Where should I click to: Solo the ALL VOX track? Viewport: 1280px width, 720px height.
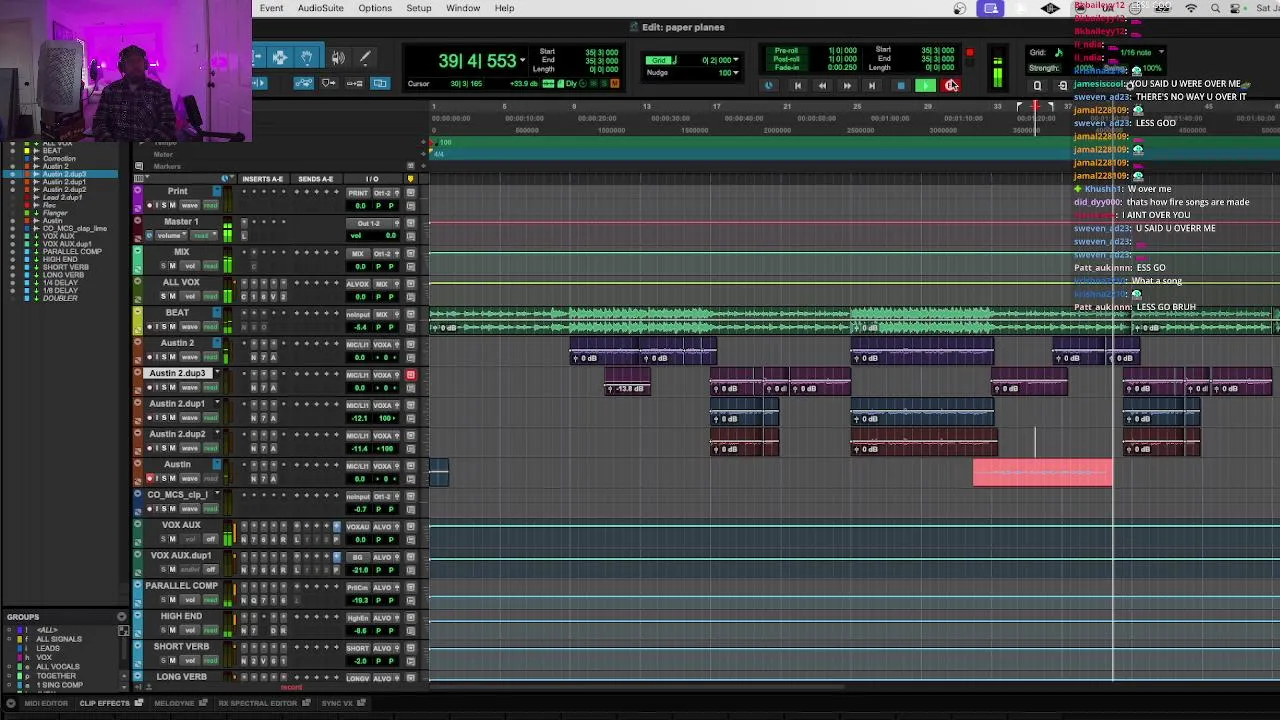click(163, 296)
